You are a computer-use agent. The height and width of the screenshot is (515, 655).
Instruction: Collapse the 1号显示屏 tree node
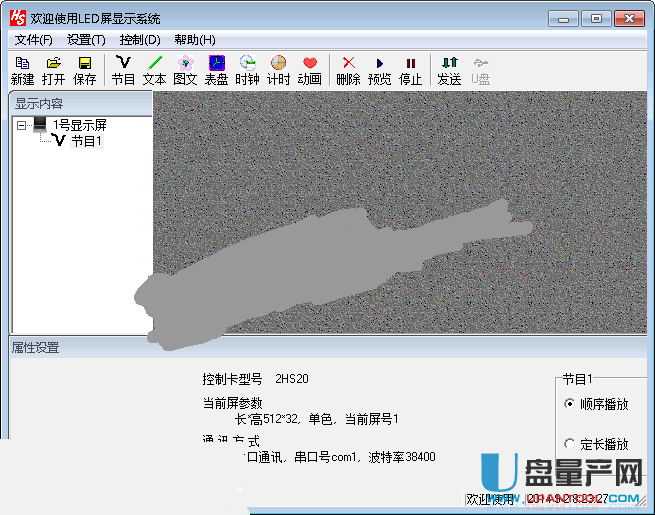click(21, 125)
